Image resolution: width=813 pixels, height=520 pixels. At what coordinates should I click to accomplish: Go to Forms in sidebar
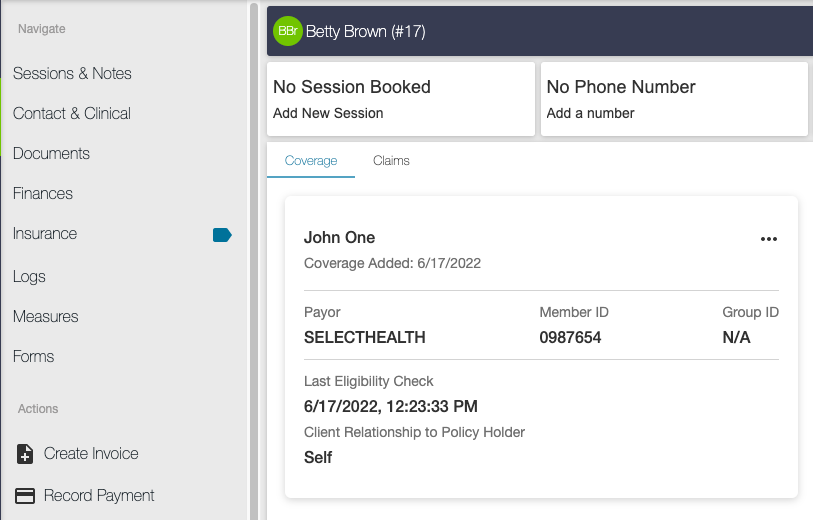(x=33, y=357)
